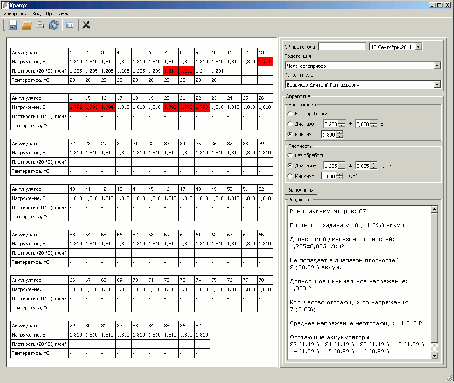Click the up arrow of the results text box scrollbar
This screenshot has width=454, height=383.
pos(434,209)
